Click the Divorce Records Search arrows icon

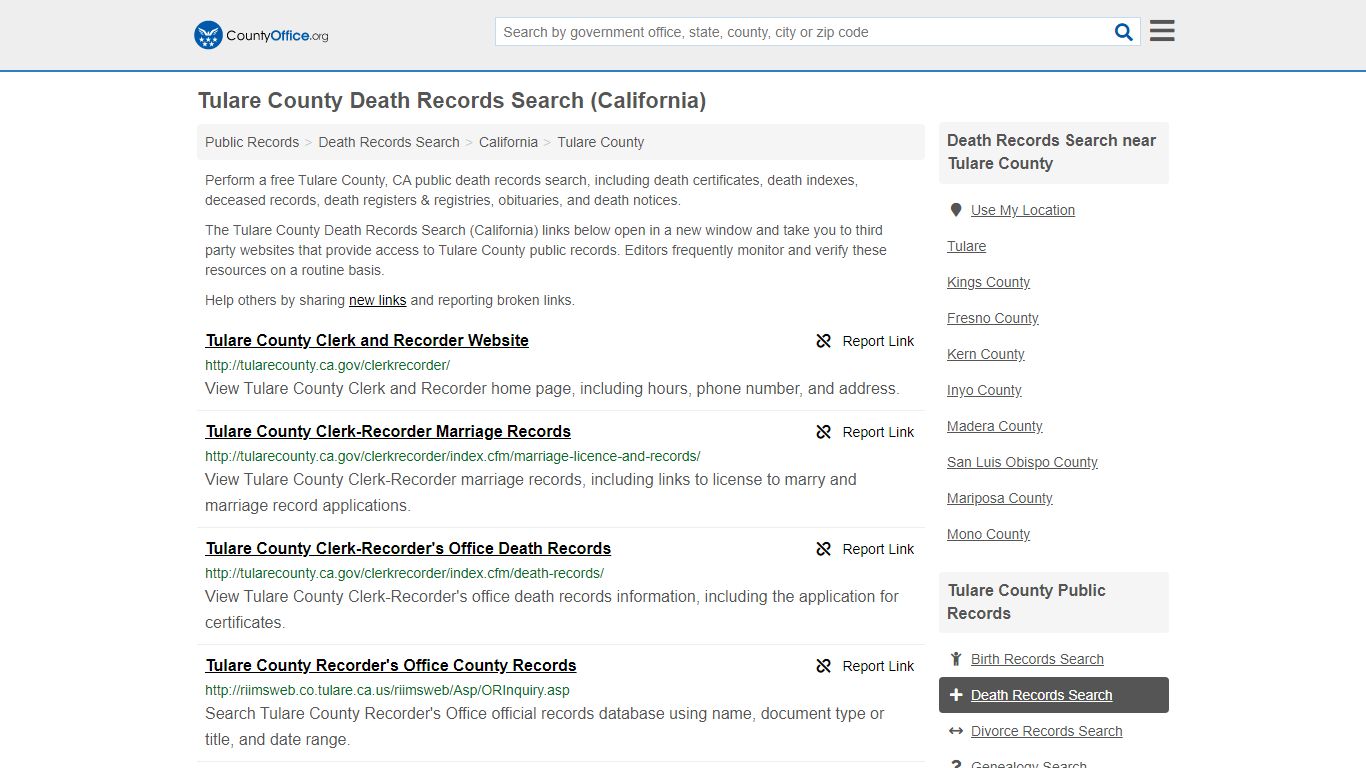(956, 731)
